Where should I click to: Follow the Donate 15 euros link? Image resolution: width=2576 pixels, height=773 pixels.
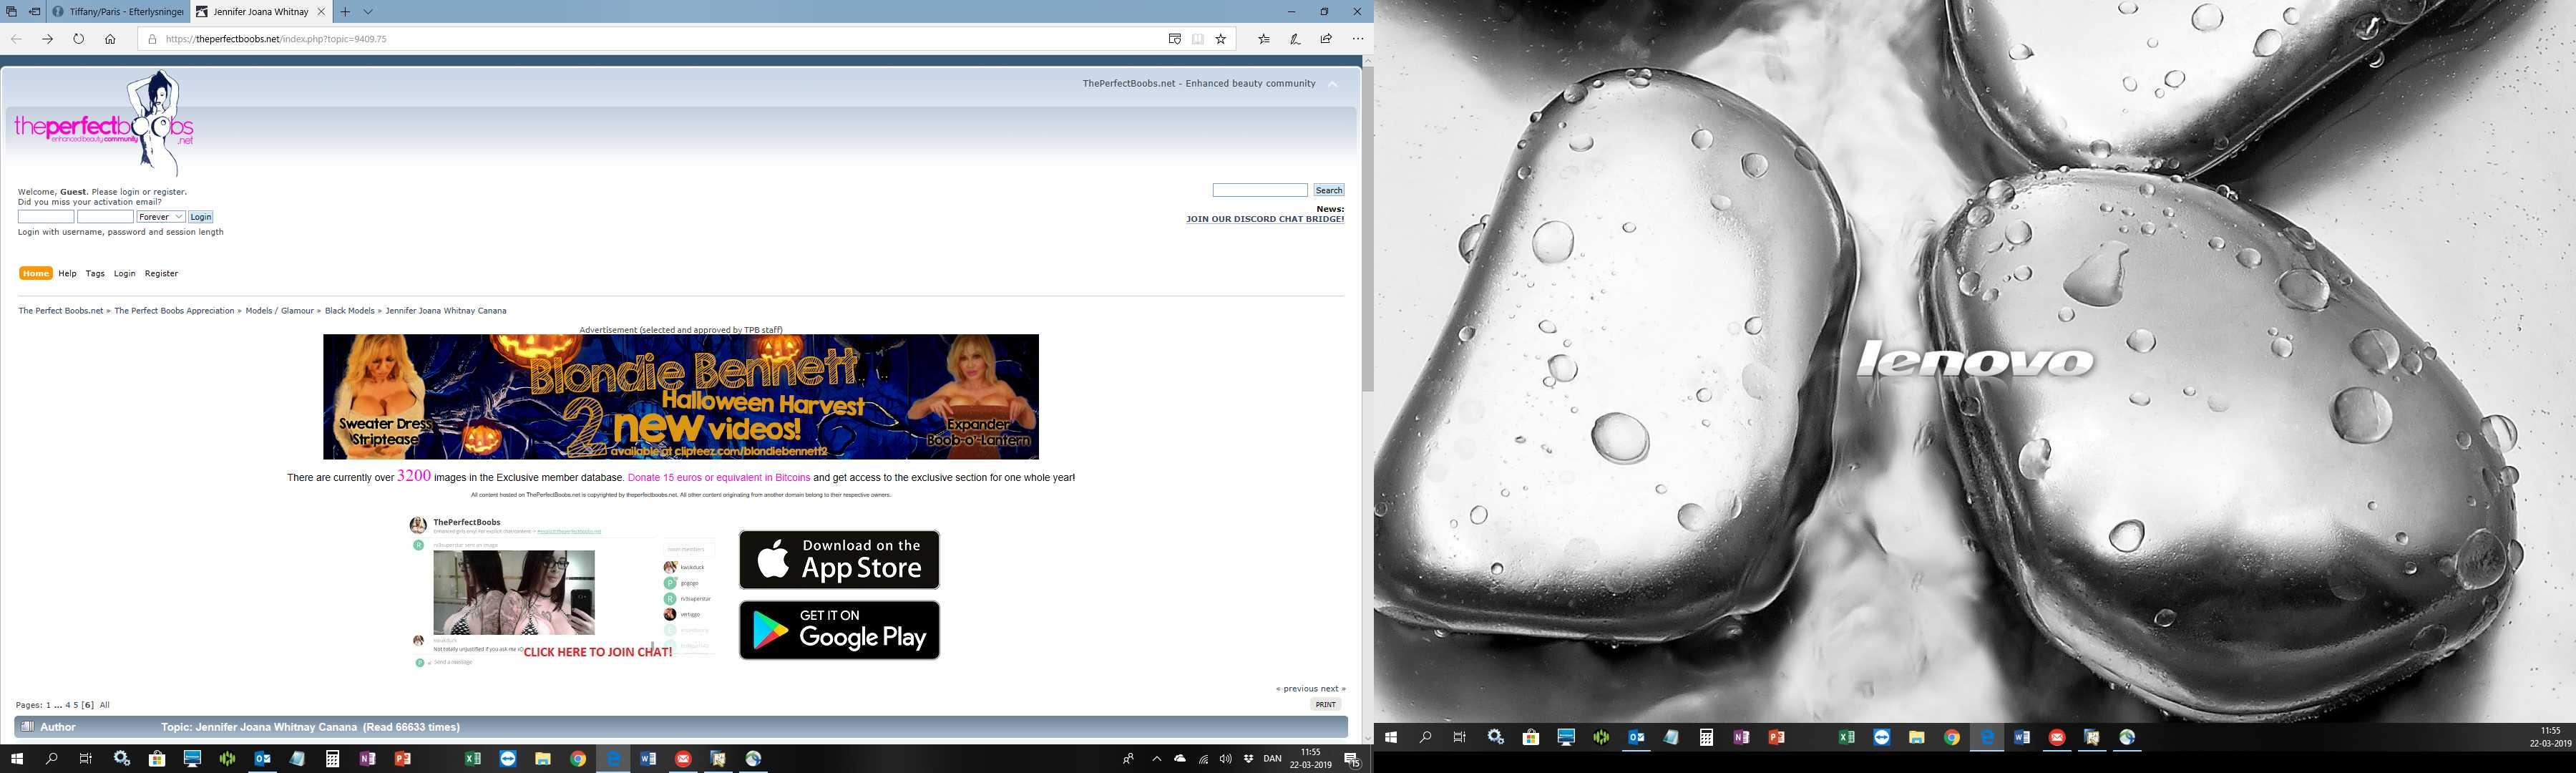click(x=719, y=478)
